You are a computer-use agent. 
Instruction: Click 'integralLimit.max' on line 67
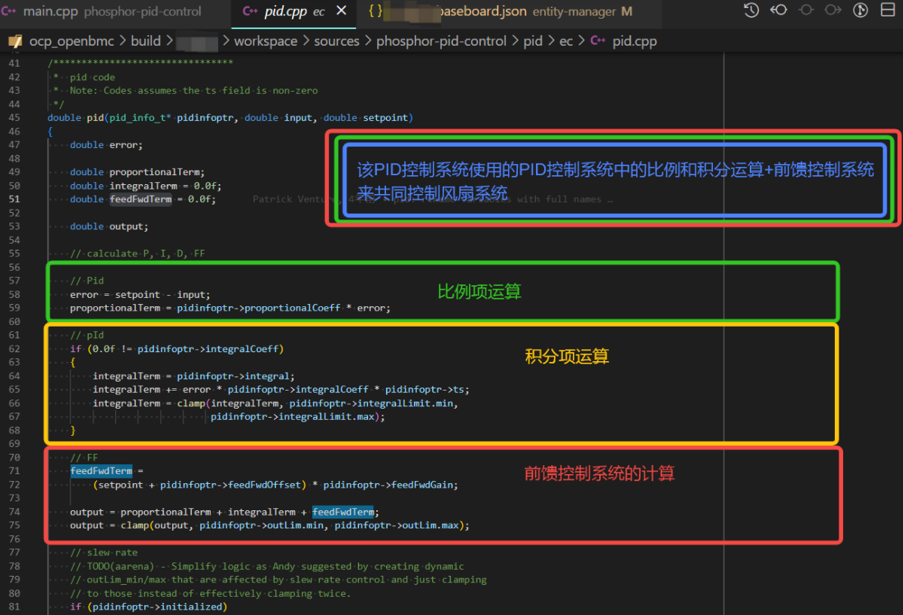327,417
